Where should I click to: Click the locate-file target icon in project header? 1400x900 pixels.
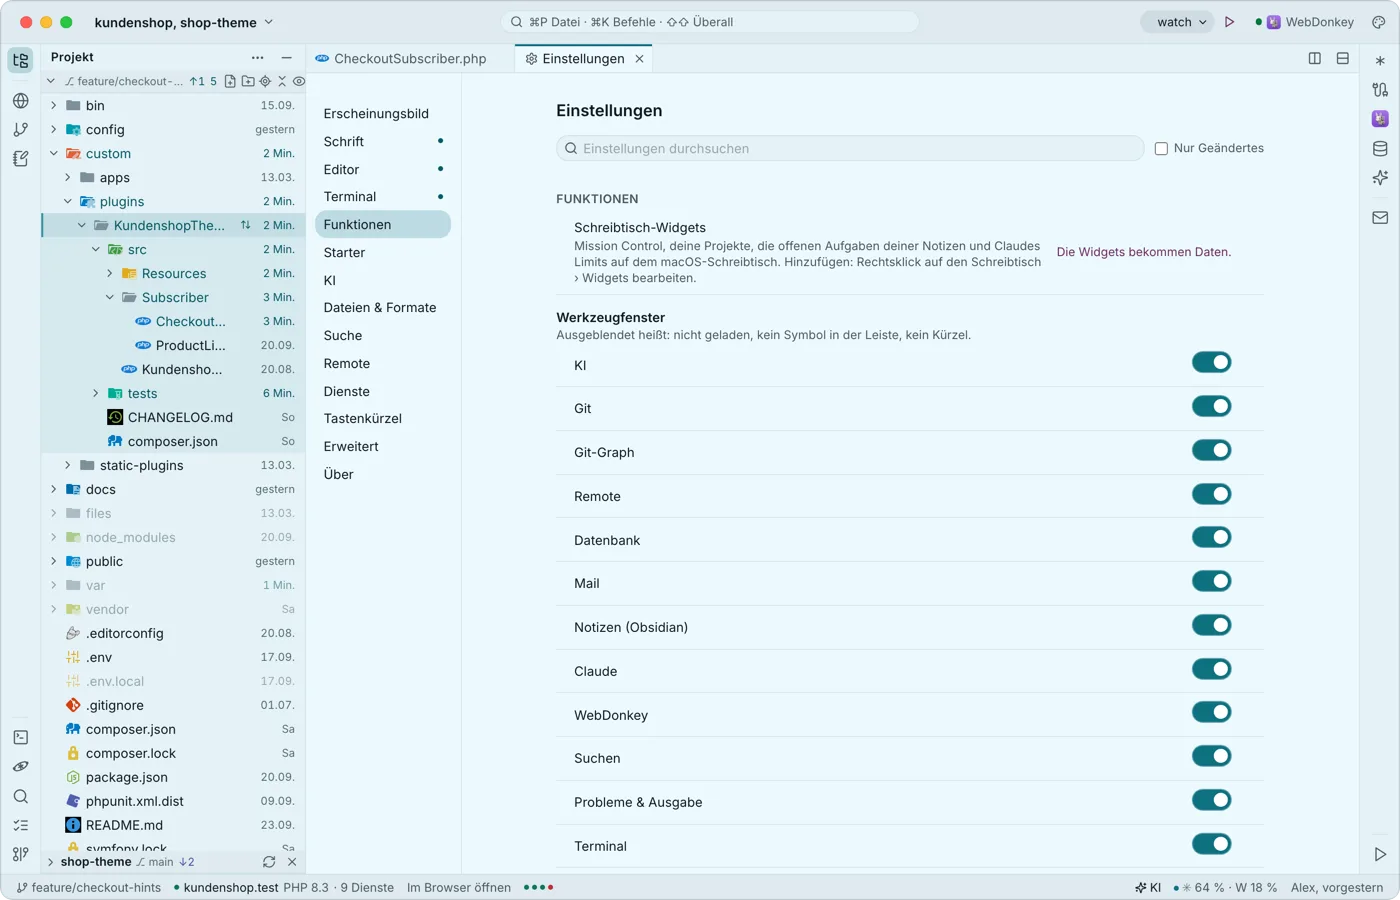265,82
